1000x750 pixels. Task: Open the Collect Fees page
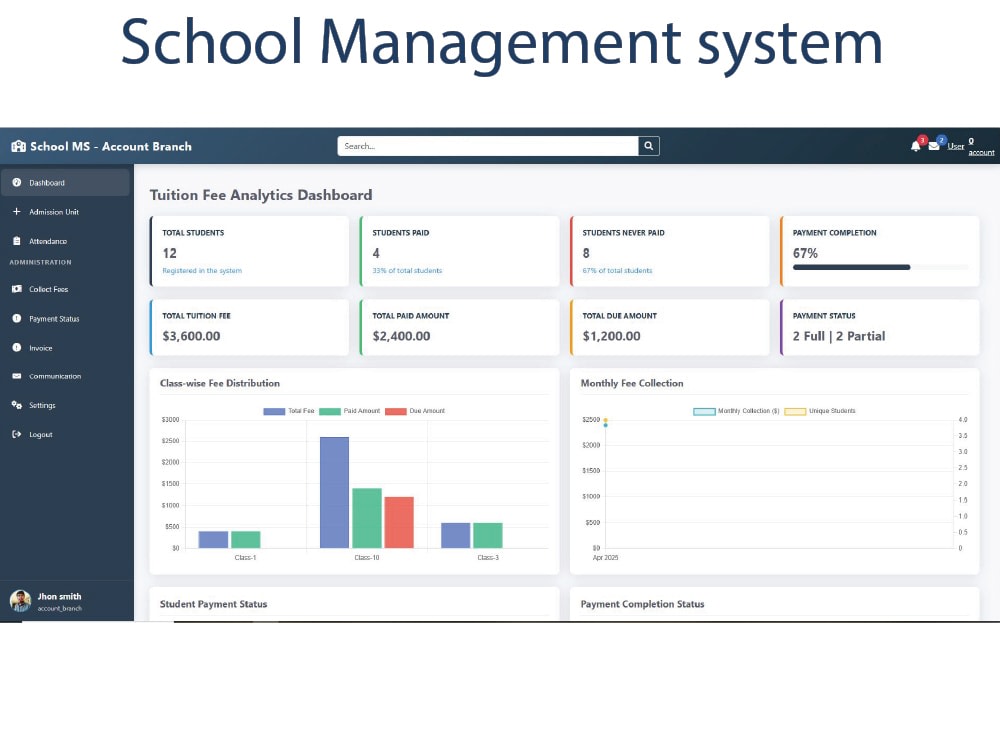[x=65, y=289]
